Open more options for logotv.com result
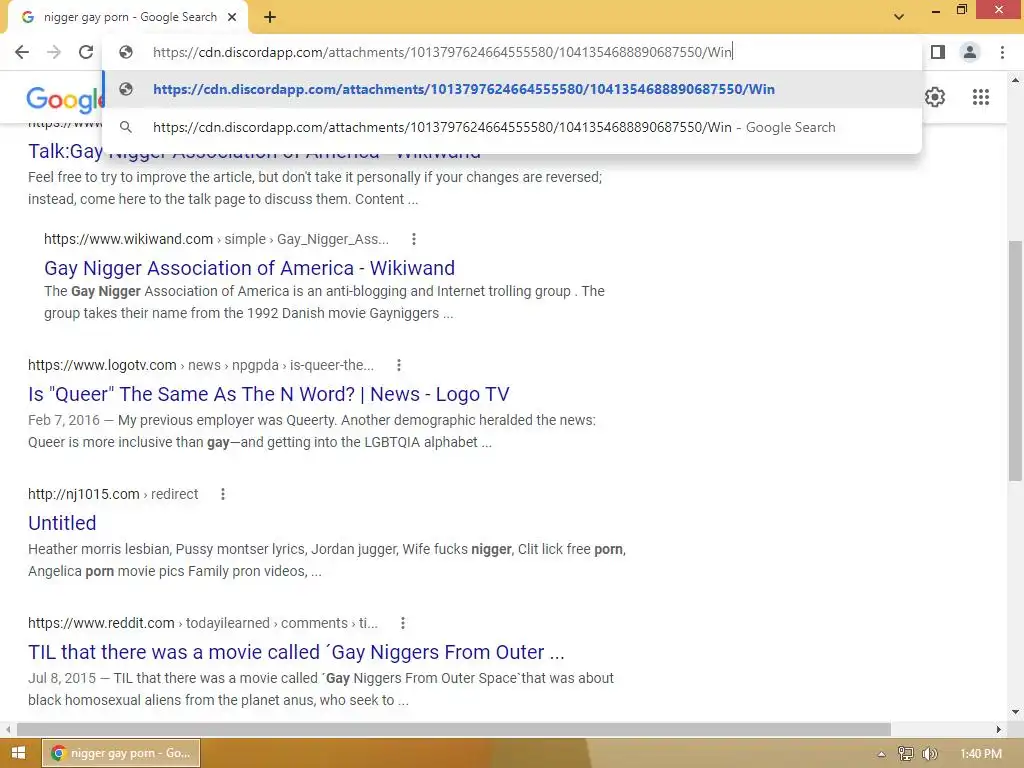 pyautogui.click(x=398, y=365)
